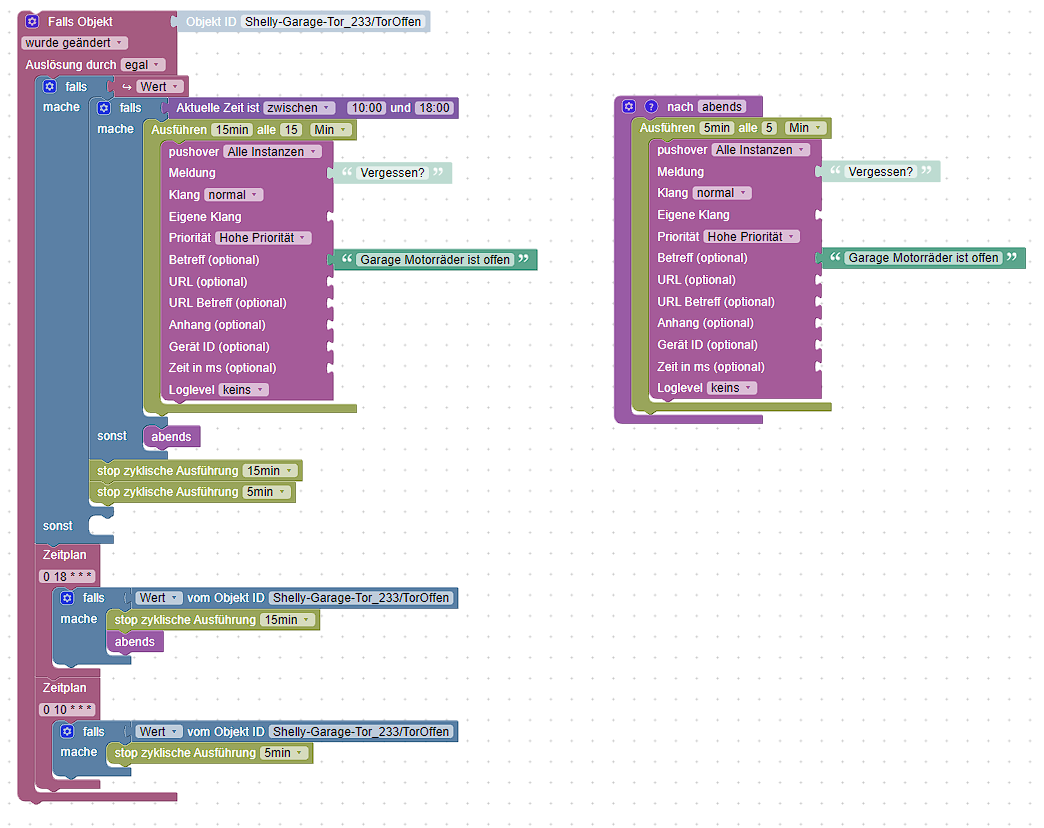
Task: Click 'URL Betreff (optional)' label in right pushover
Action: point(716,302)
